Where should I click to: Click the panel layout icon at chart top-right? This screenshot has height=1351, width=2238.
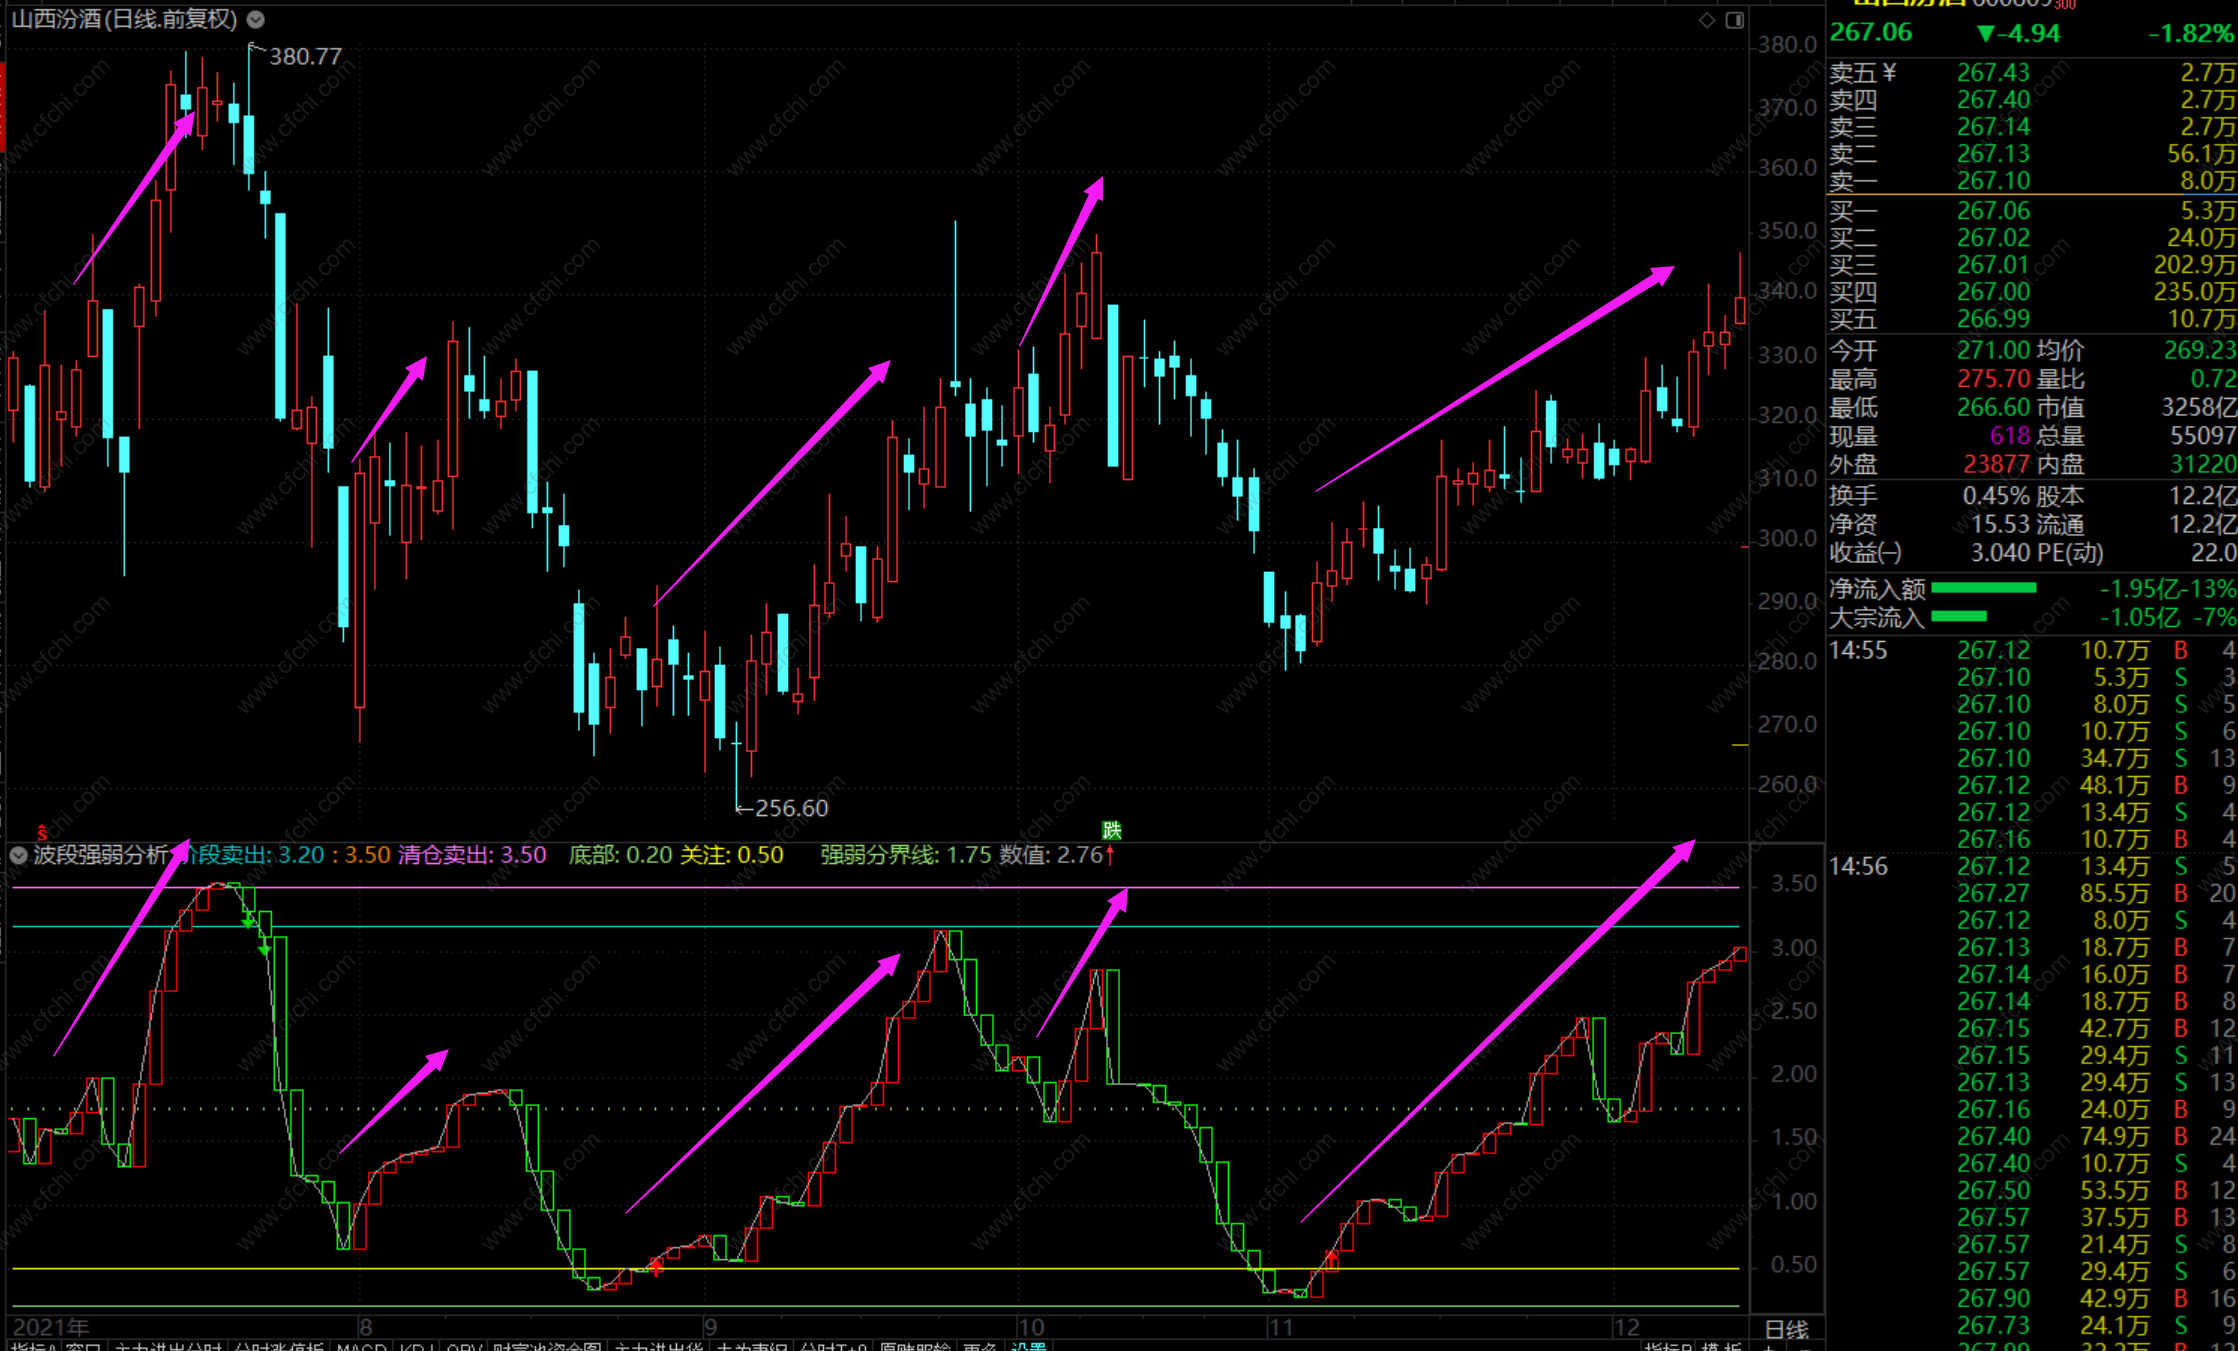coord(1735,20)
